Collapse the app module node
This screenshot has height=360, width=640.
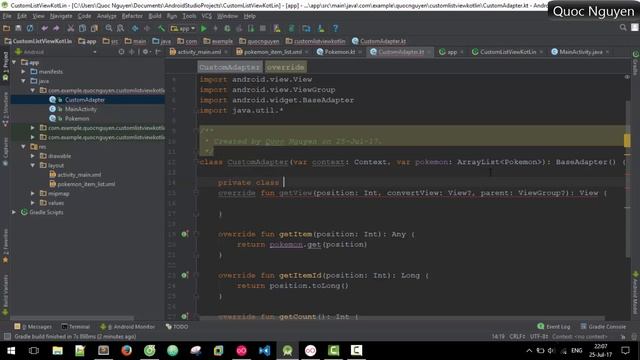coord(14,62)
